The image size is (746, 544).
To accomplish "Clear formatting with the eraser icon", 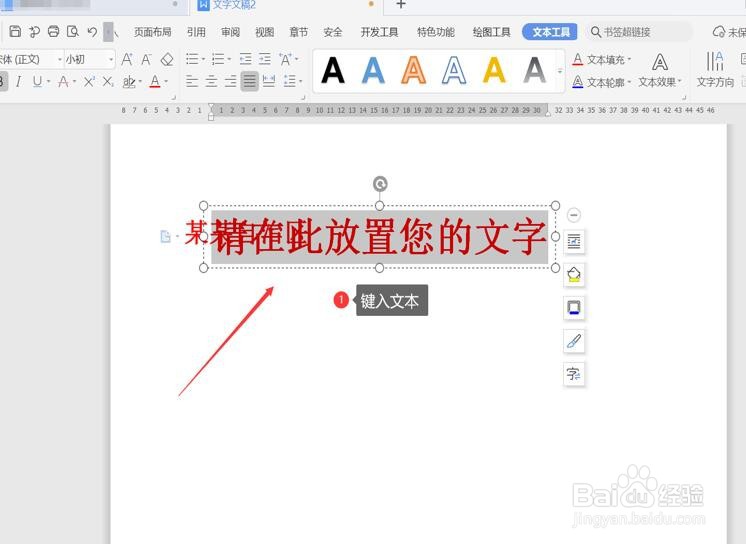I will click(167, 59).
